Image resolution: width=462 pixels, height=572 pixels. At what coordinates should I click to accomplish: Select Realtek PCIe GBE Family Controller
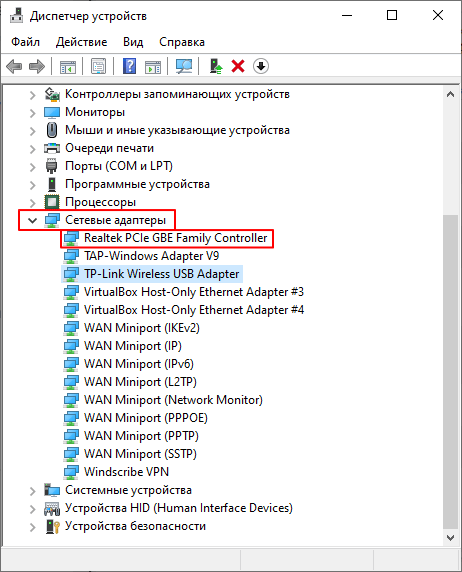pos(176,238)
